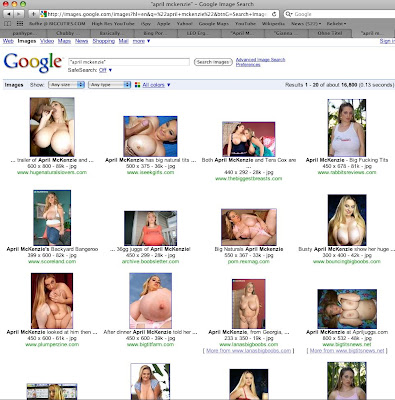Open the Beliebt bookmarks folder
The height and width of the screenshot is (400, 395).
(x=336, y=24)
